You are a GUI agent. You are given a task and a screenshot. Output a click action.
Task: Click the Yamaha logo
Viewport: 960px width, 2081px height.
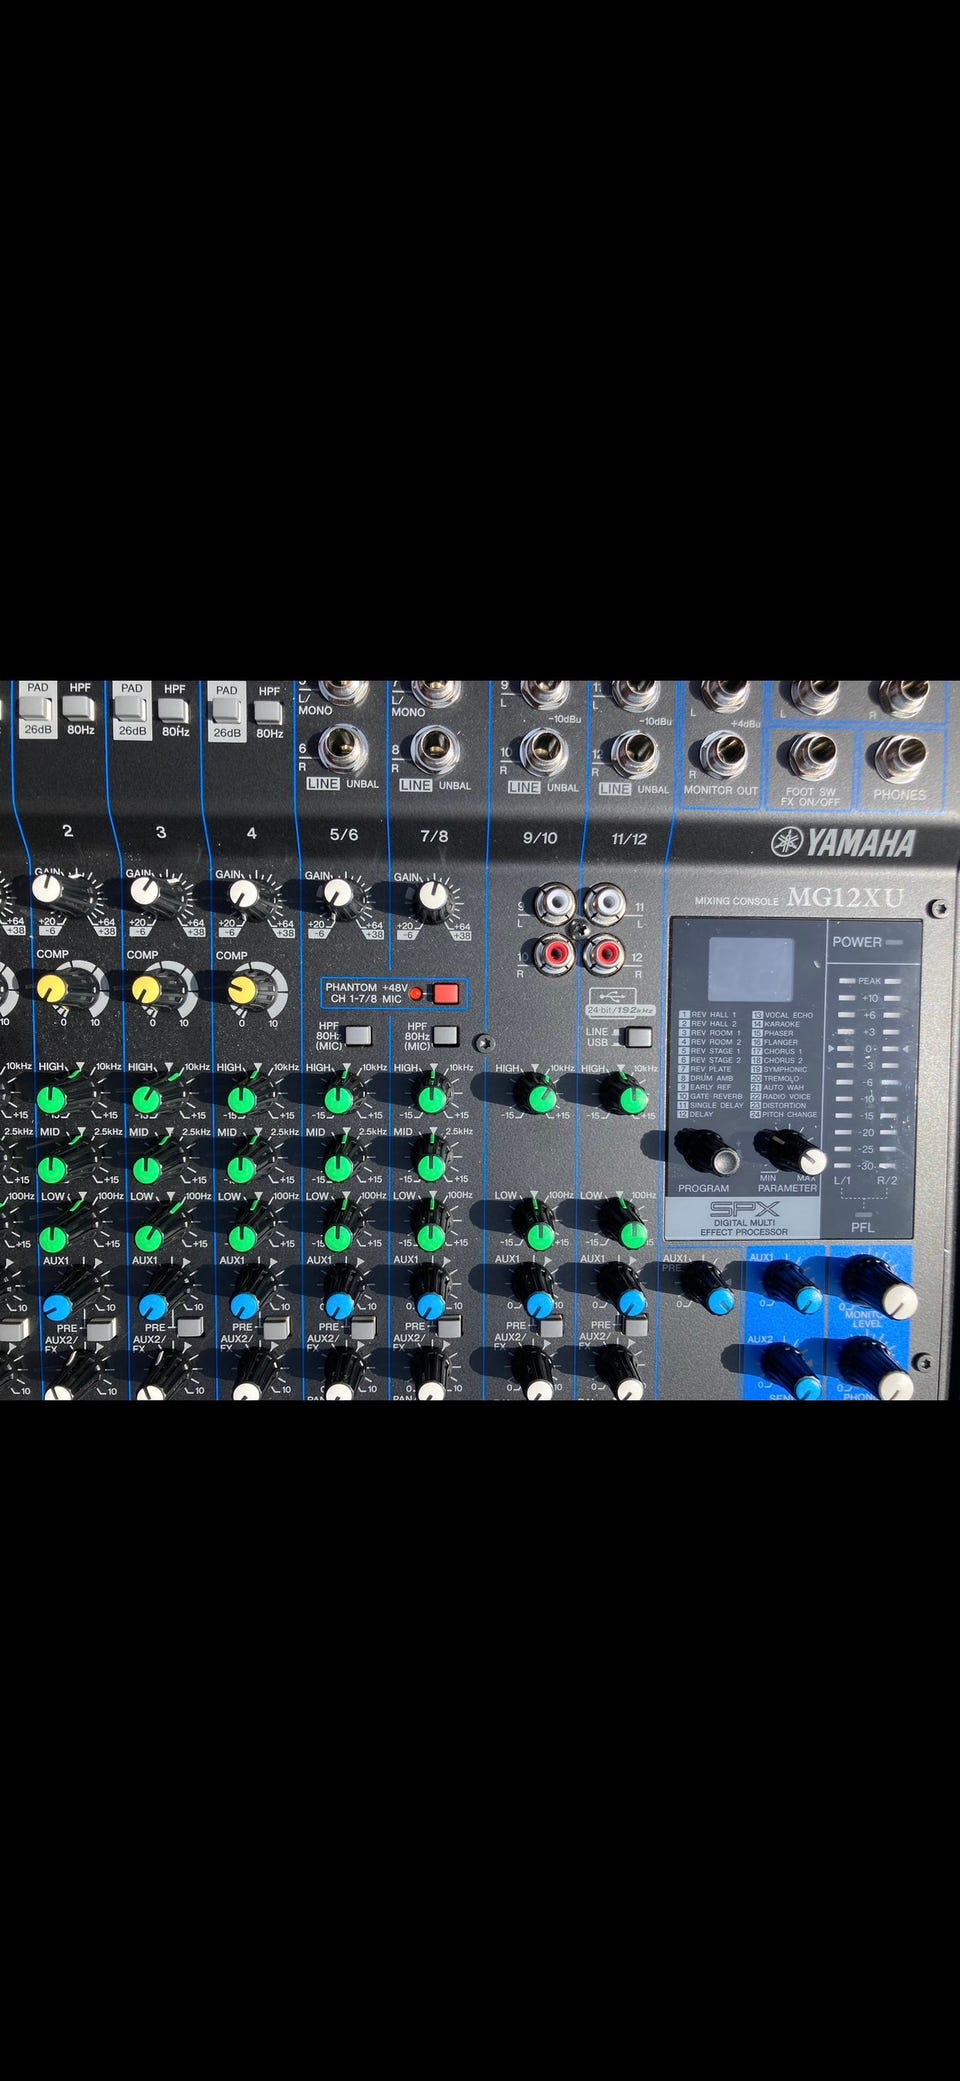pos(843,842)
